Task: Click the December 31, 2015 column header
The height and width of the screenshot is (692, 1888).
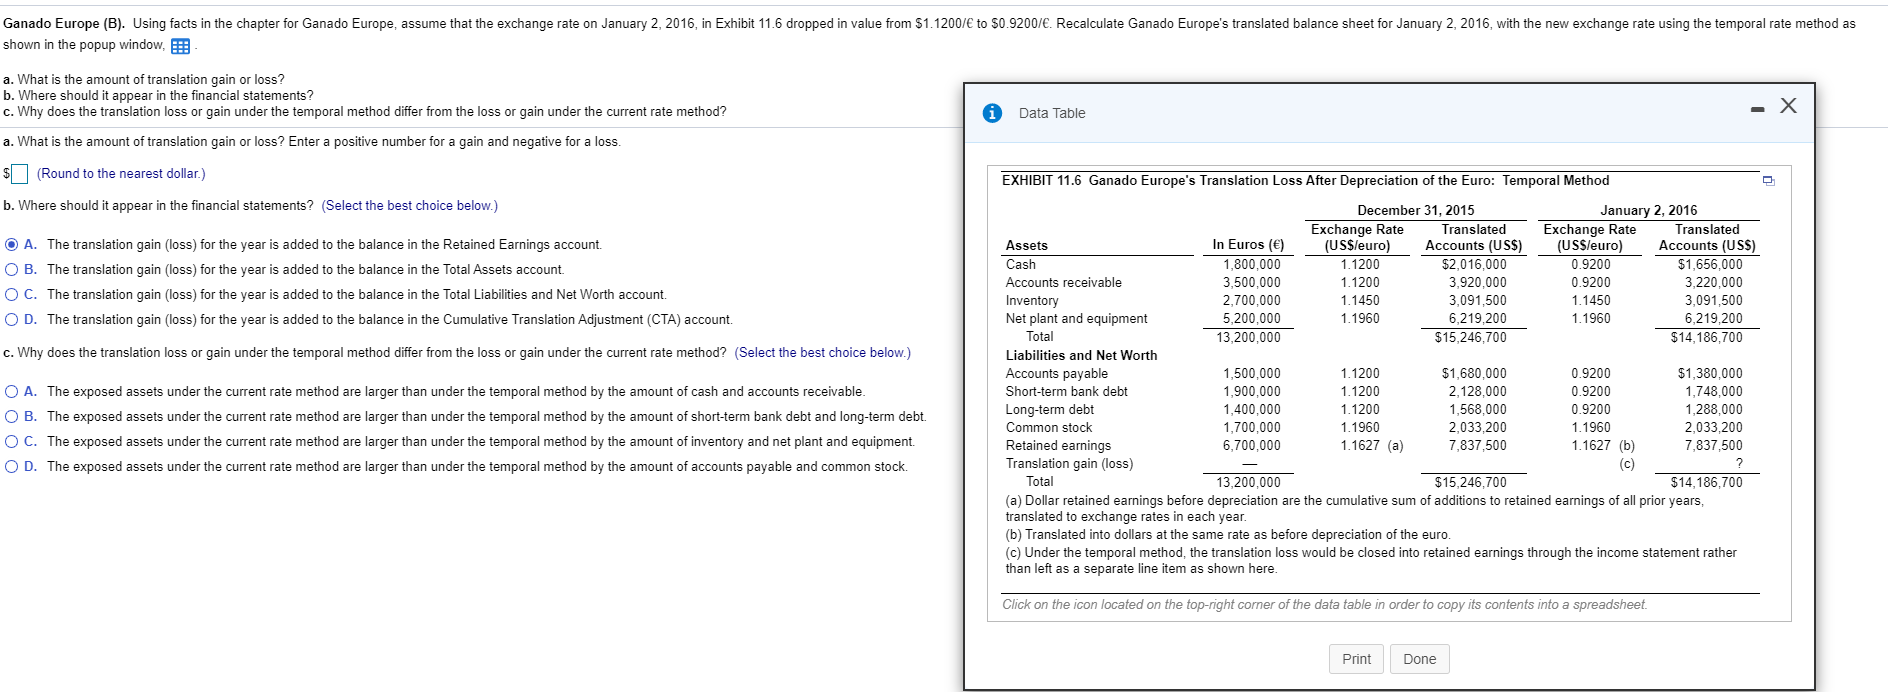Action: (1416, 210)
